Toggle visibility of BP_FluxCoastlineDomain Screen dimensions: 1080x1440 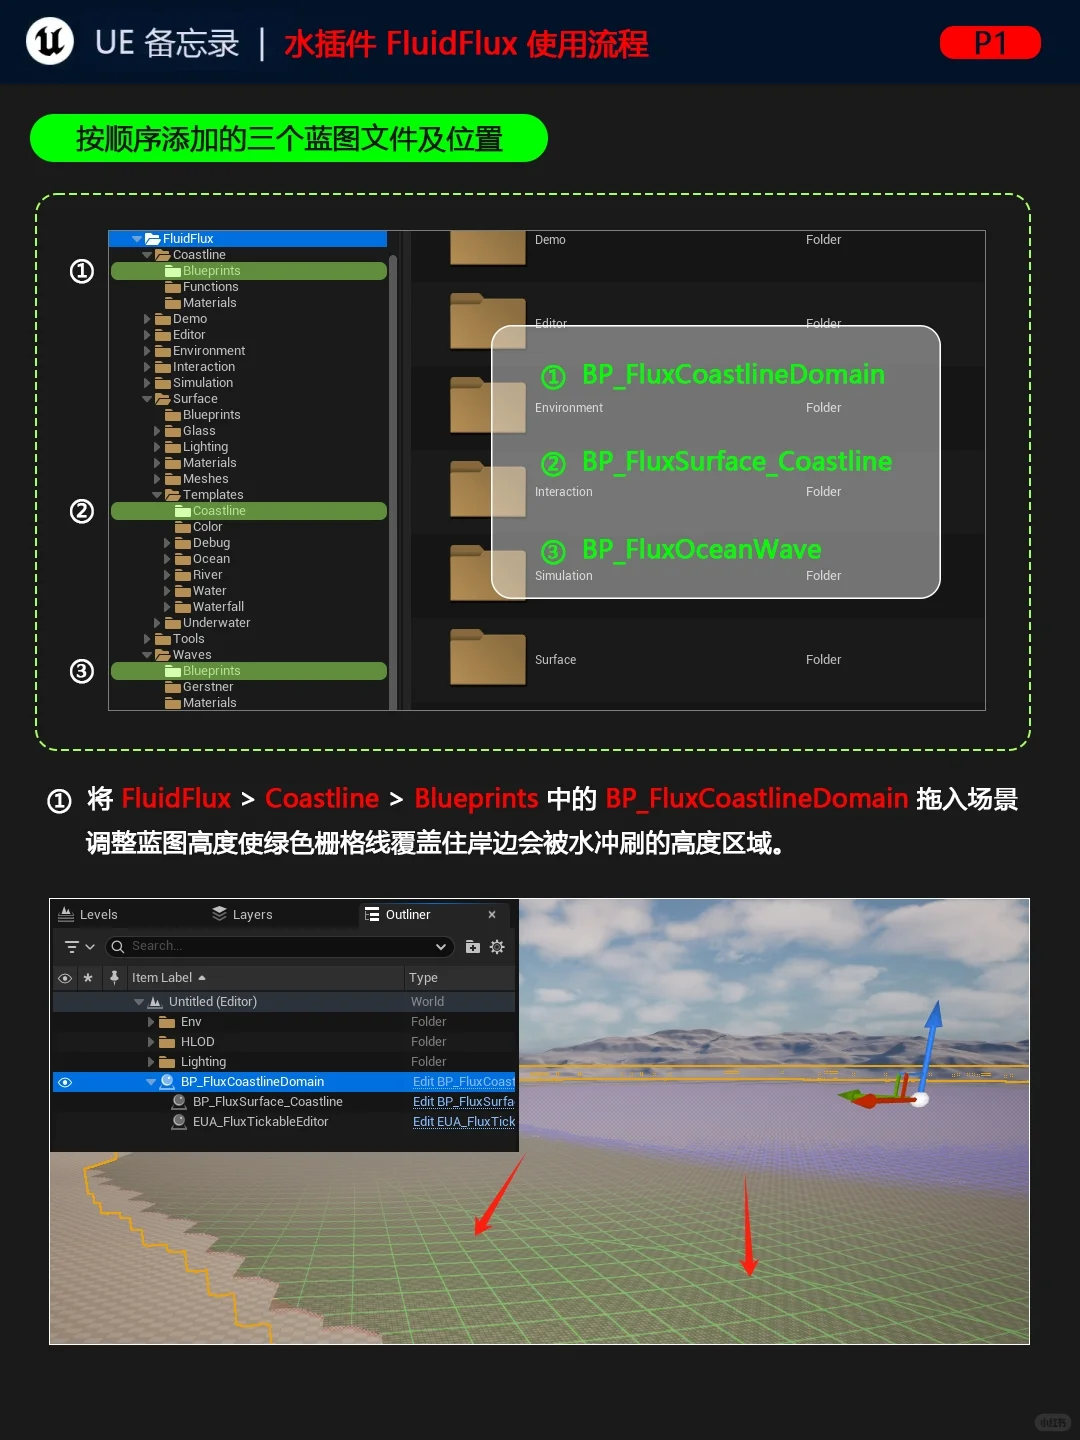[x=65, y=1081]
